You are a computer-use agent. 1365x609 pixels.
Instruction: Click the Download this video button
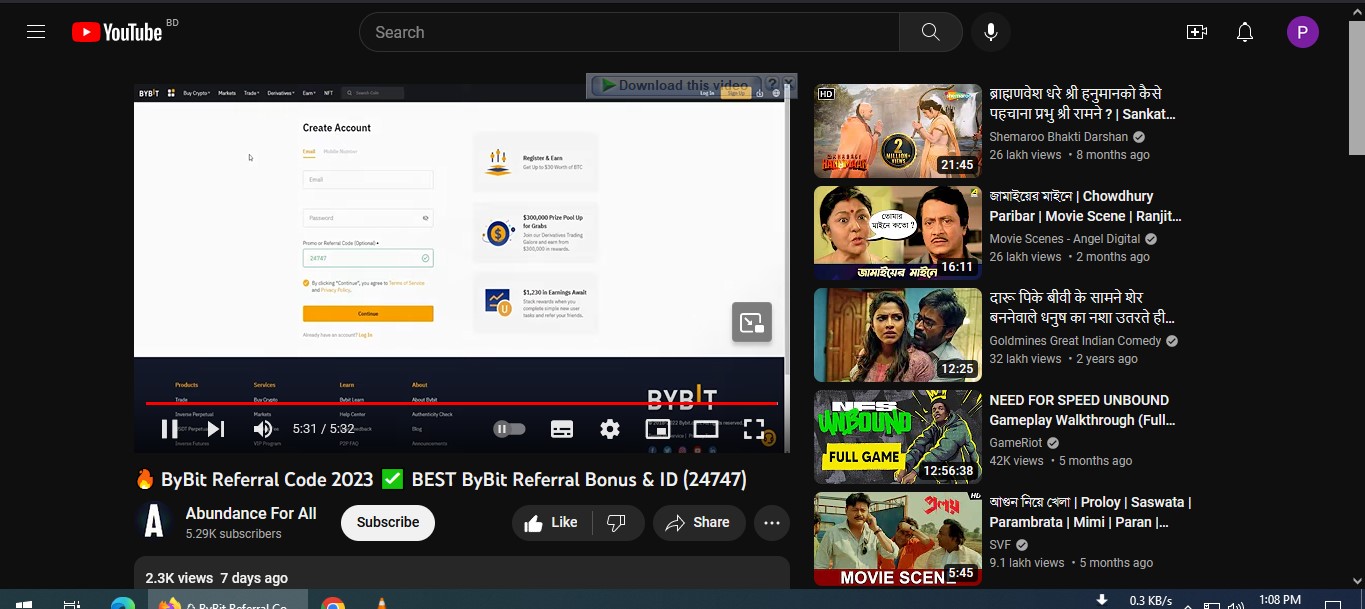point(675,86)
